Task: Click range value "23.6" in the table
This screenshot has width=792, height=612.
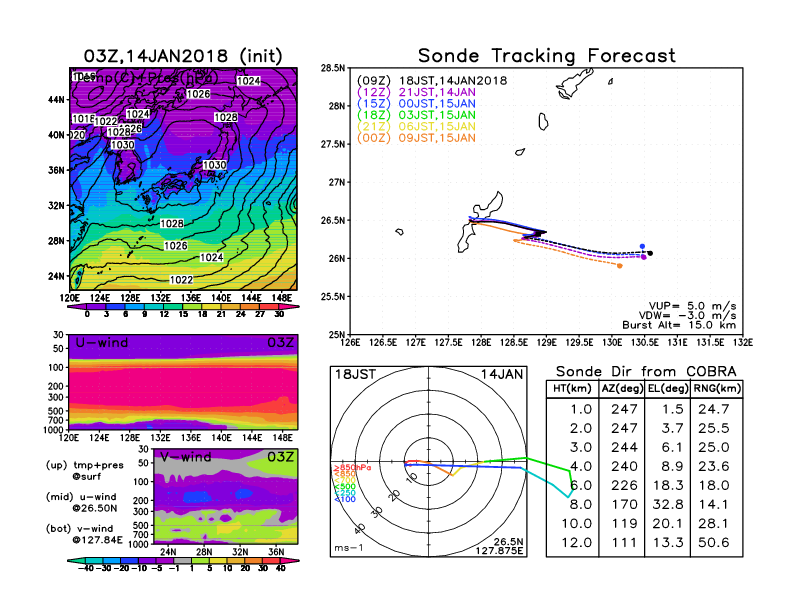Action: pyautogui.click(x=714, y=466)
